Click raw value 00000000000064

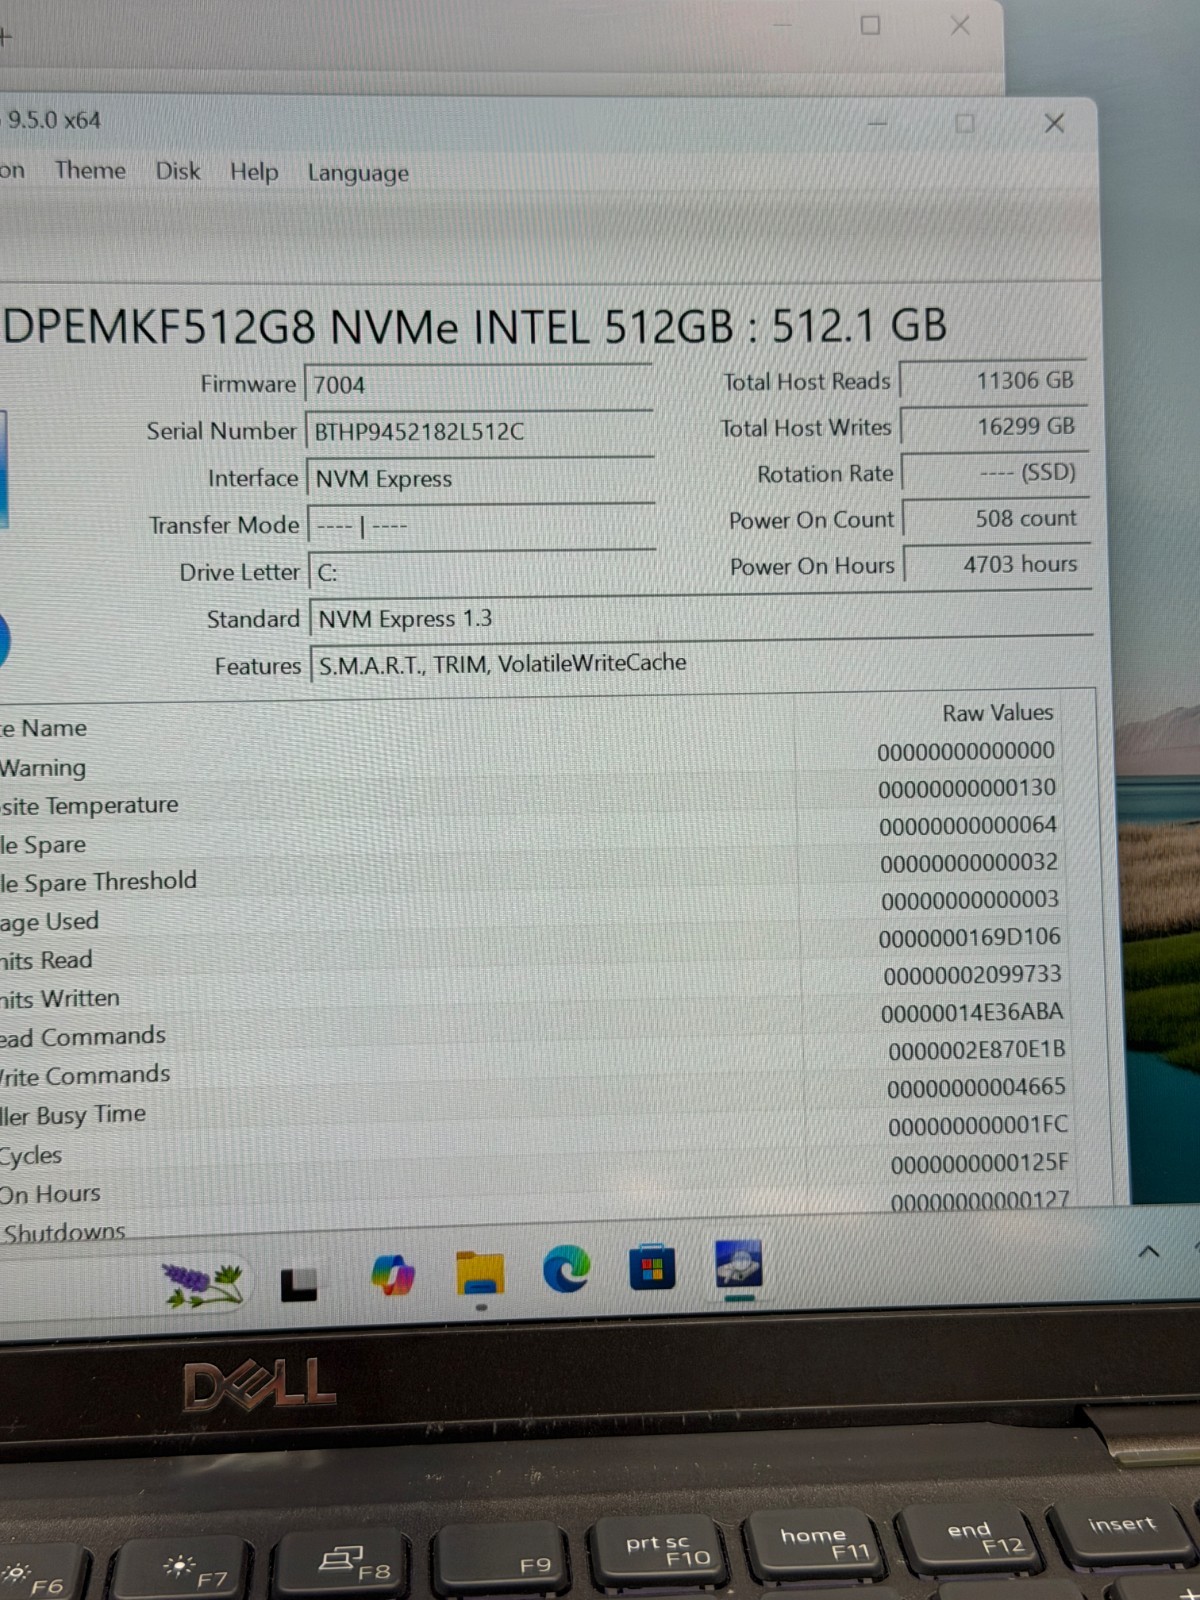coord(968,826)
